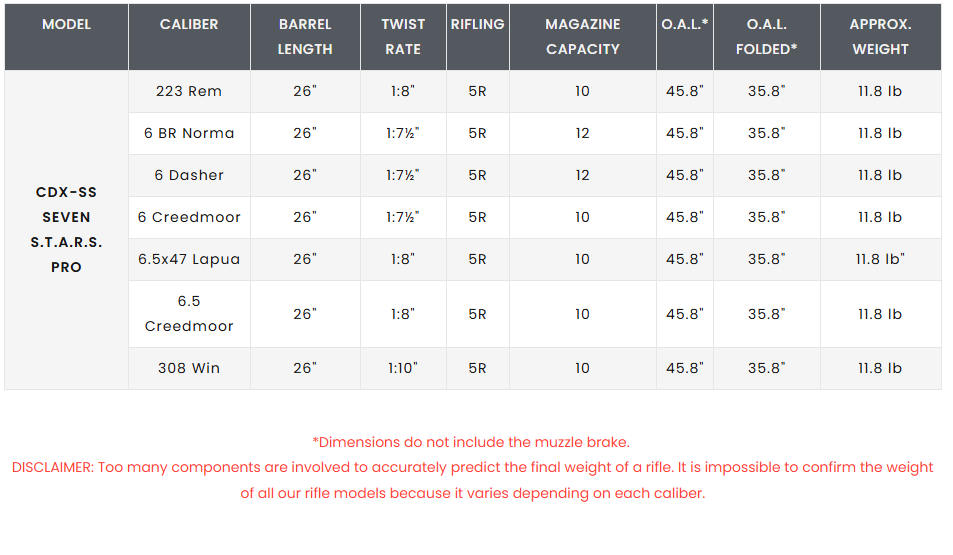The height and width of the screenshot is (555, 953).
Task: Click the muzzle brake dimensions footnote
Action: 471,442
